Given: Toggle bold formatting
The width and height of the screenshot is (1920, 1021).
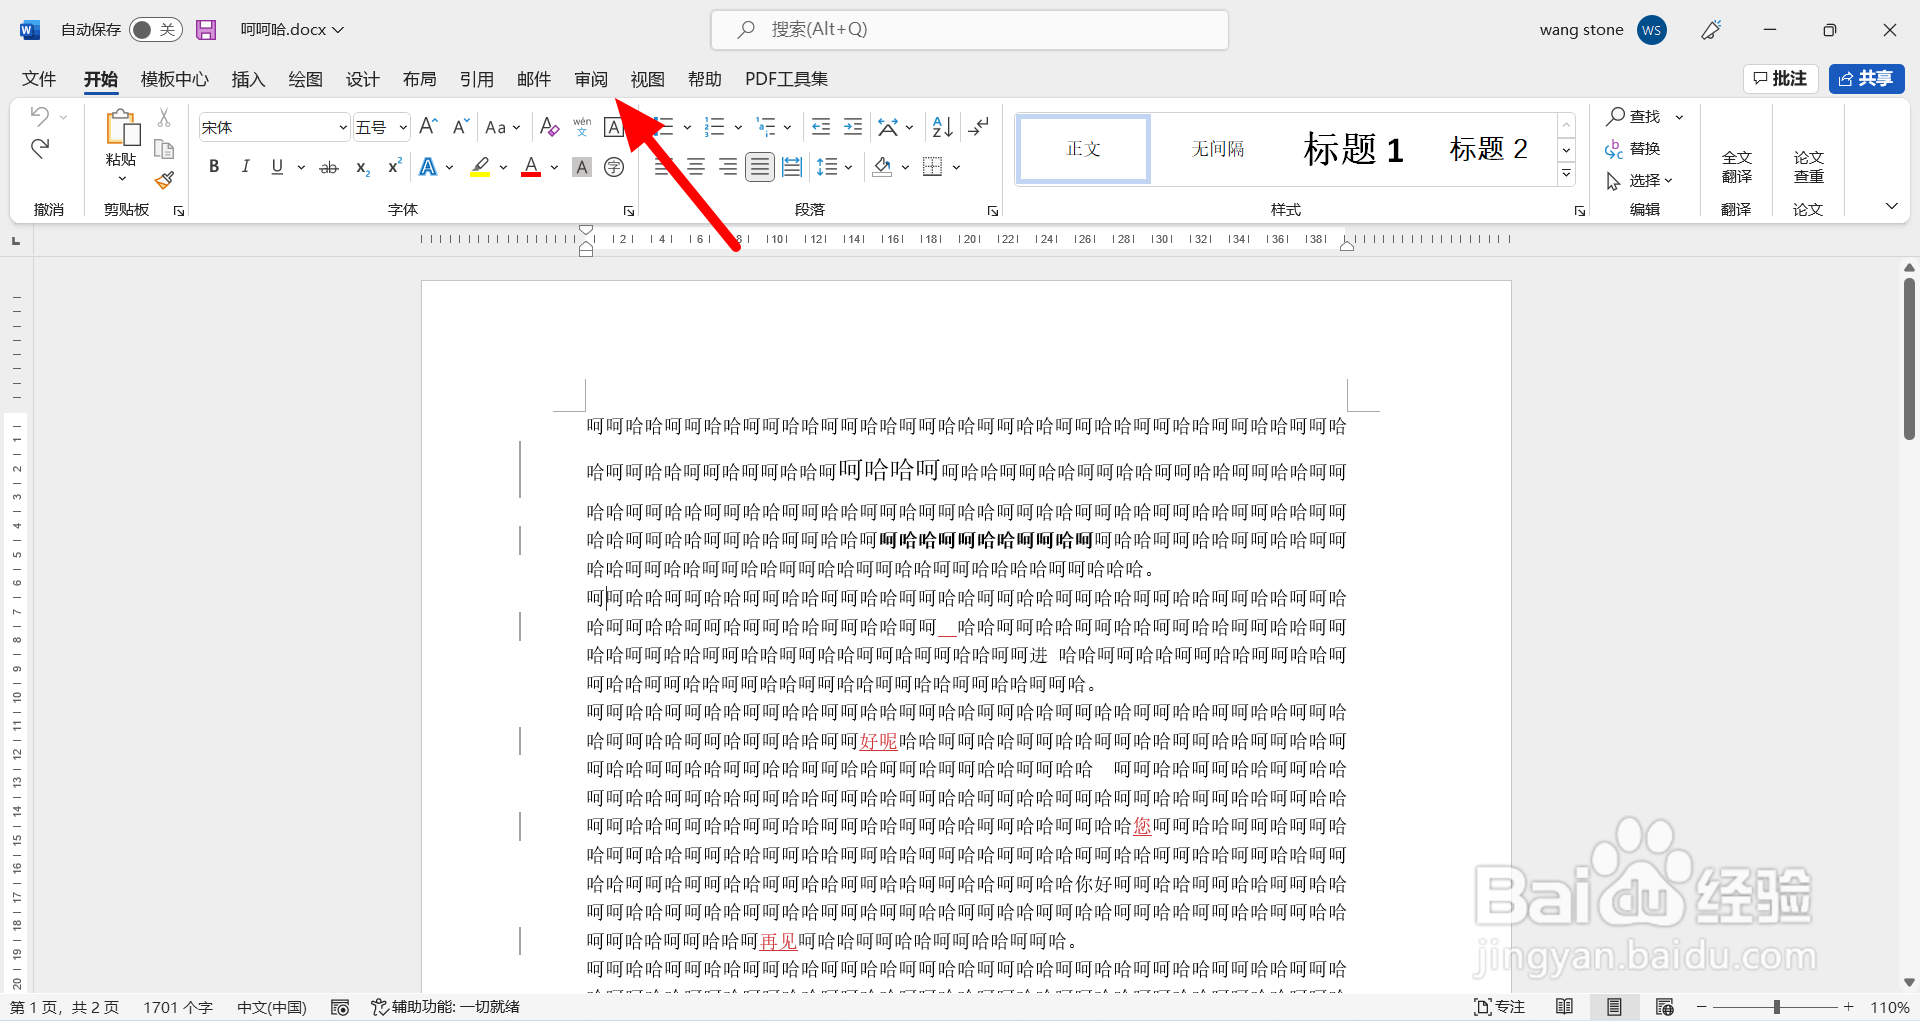Looking at the screenshot, I should 214,167.
